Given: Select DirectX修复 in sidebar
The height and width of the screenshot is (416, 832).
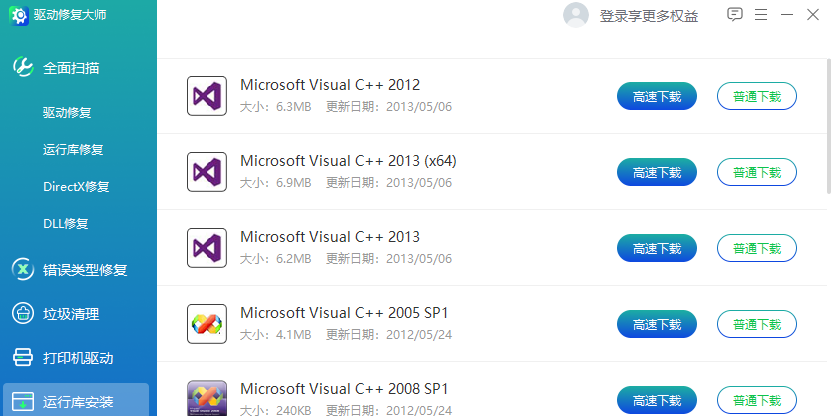Looking at the screenshot, I should pos(76,187).
